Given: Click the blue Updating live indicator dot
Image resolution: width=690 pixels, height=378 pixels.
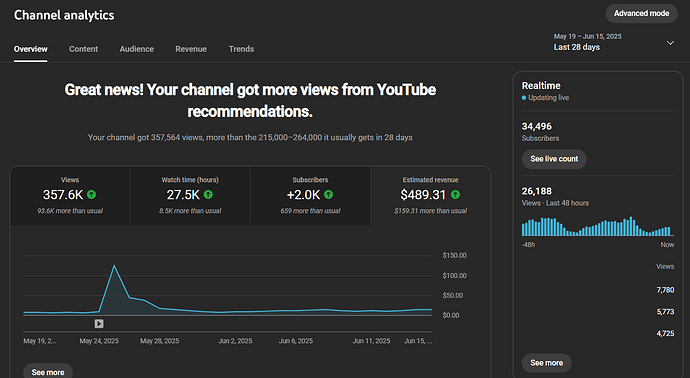Looking at the screenshot, I should pos(524,98).
